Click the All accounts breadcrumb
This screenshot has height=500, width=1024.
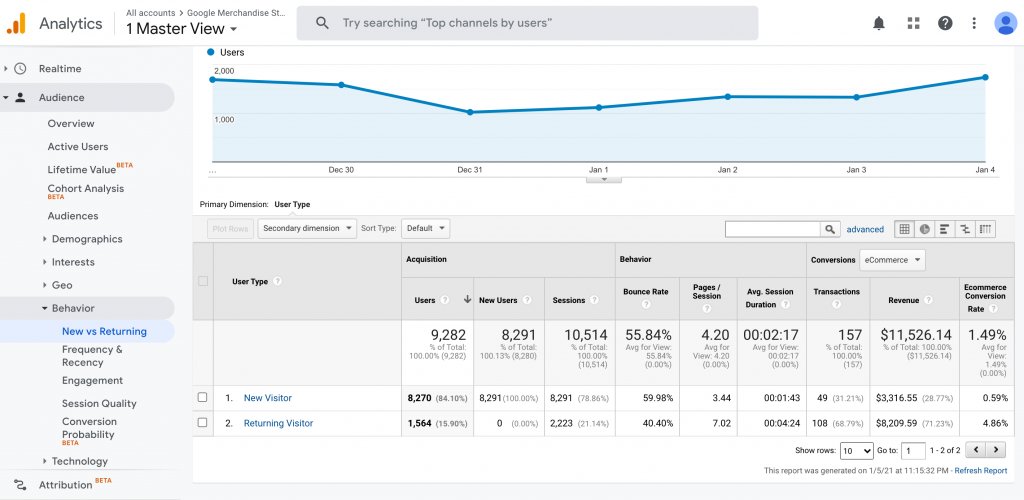[x=150, y=12]
